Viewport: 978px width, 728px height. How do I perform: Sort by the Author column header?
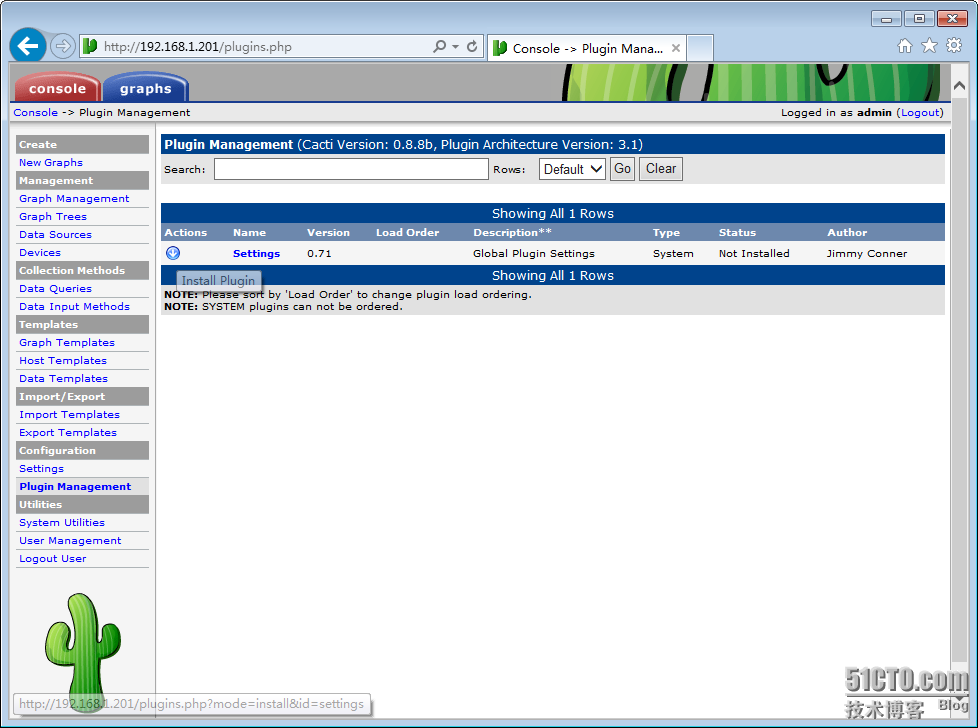tap(846, 233)
